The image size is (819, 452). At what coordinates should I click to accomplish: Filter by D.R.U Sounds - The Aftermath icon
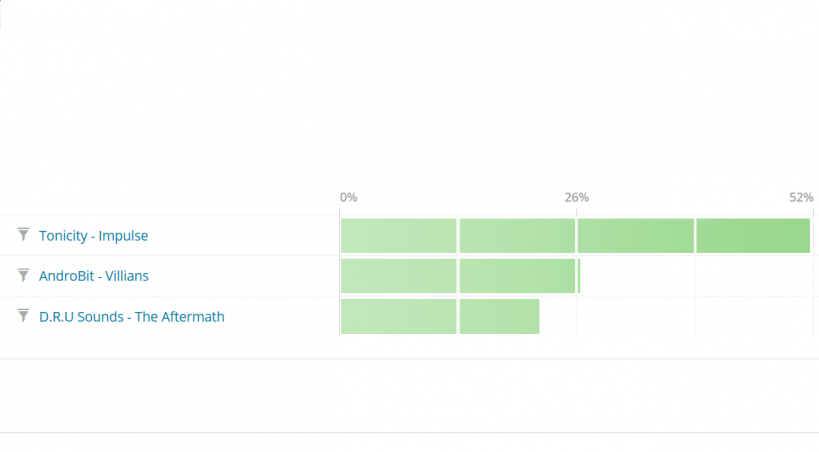[x=23, y=316]
